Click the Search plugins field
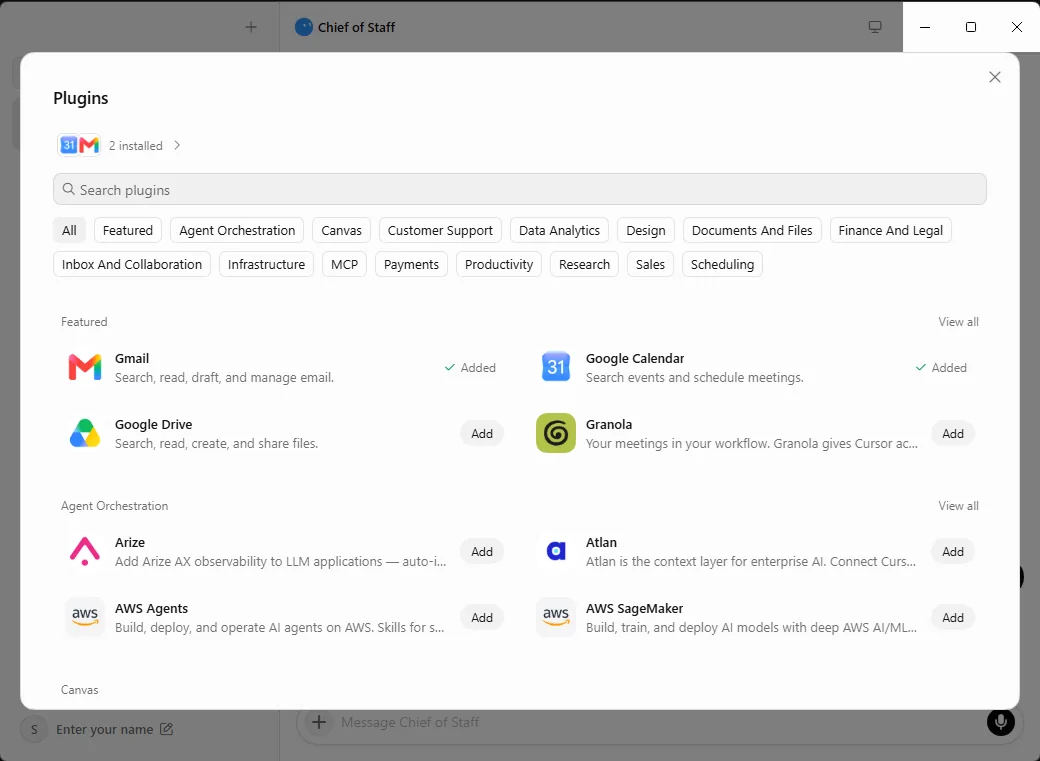 point(520,189)
